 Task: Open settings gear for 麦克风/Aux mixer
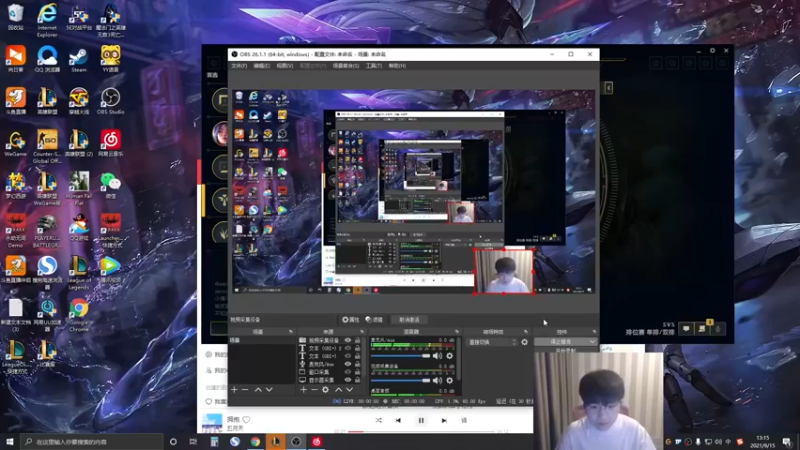[449, 356]
